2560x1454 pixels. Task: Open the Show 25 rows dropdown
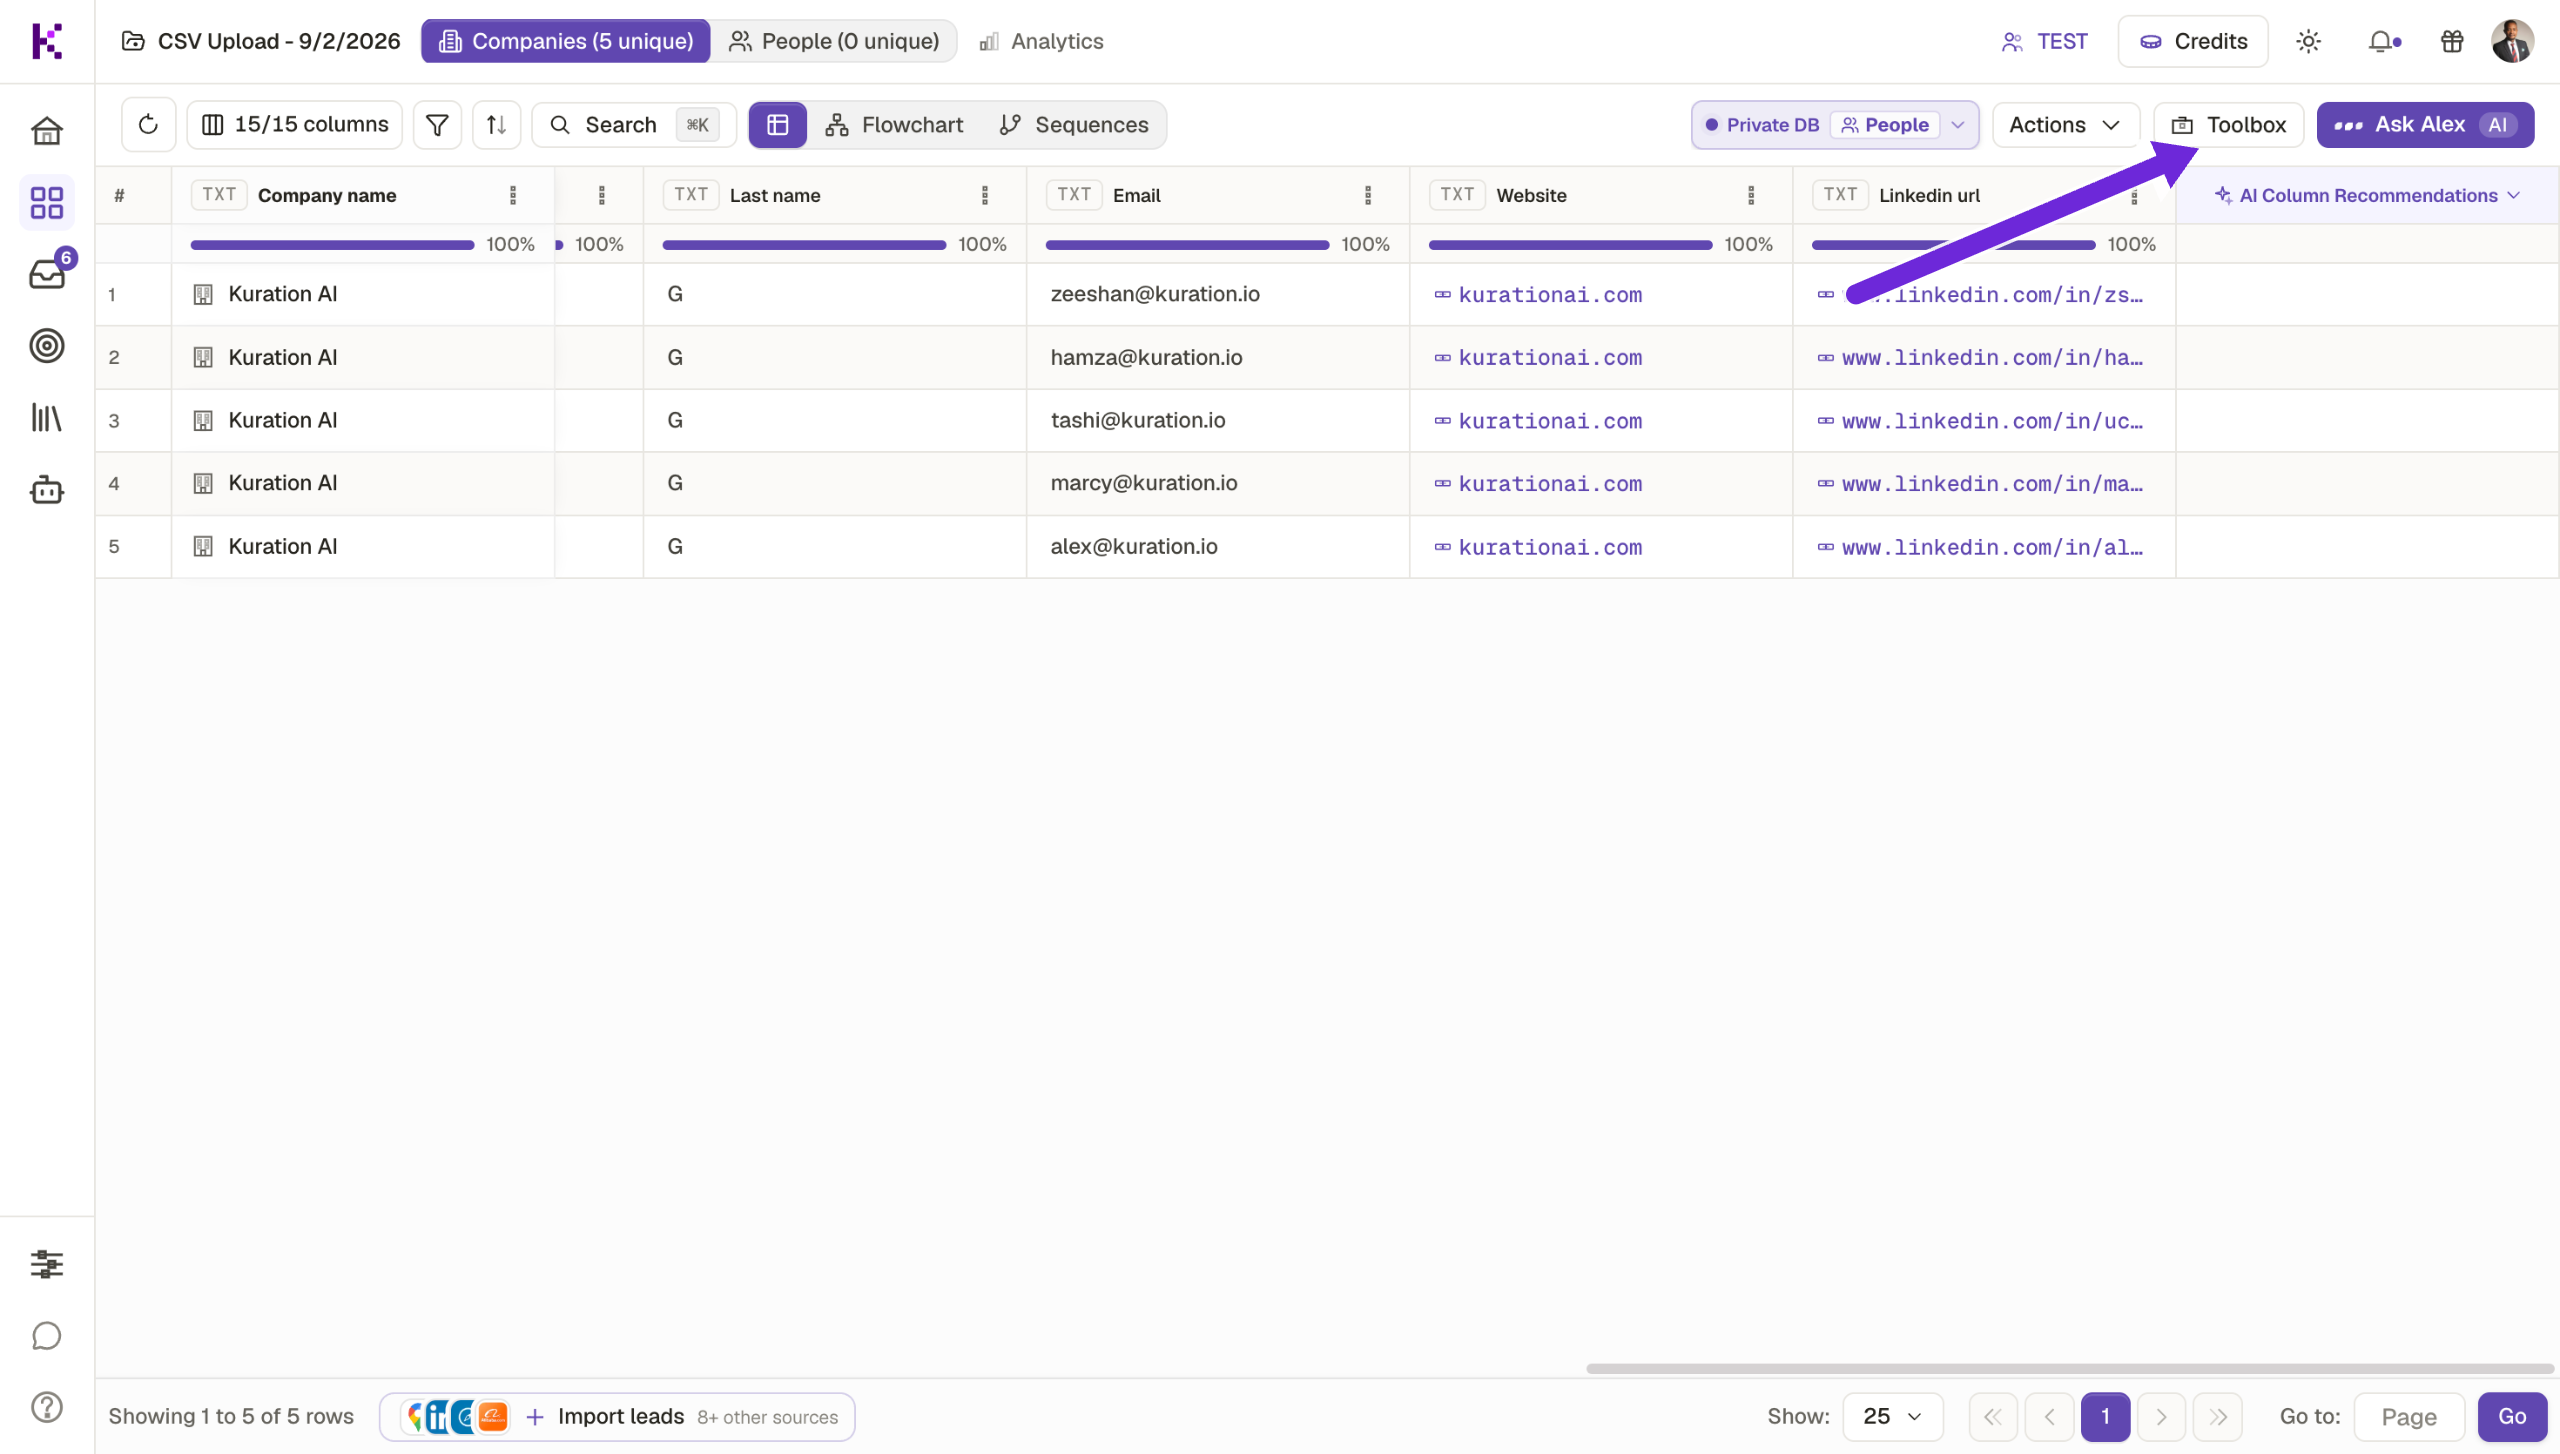point(1892,1417)
